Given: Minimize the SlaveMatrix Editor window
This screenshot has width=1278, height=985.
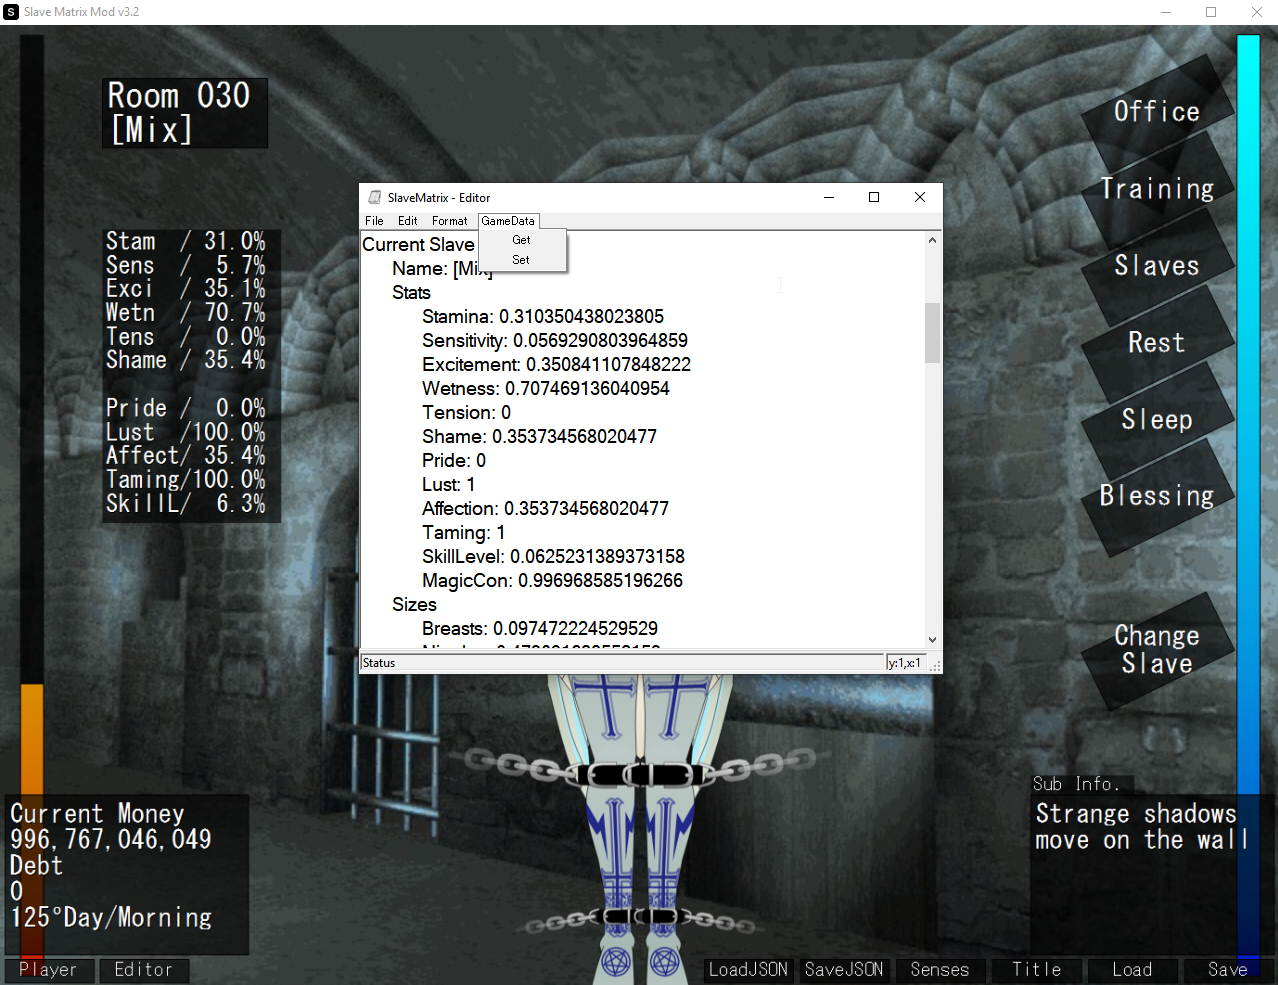Looking at the screenshot, I should click(x=829, y=197).
